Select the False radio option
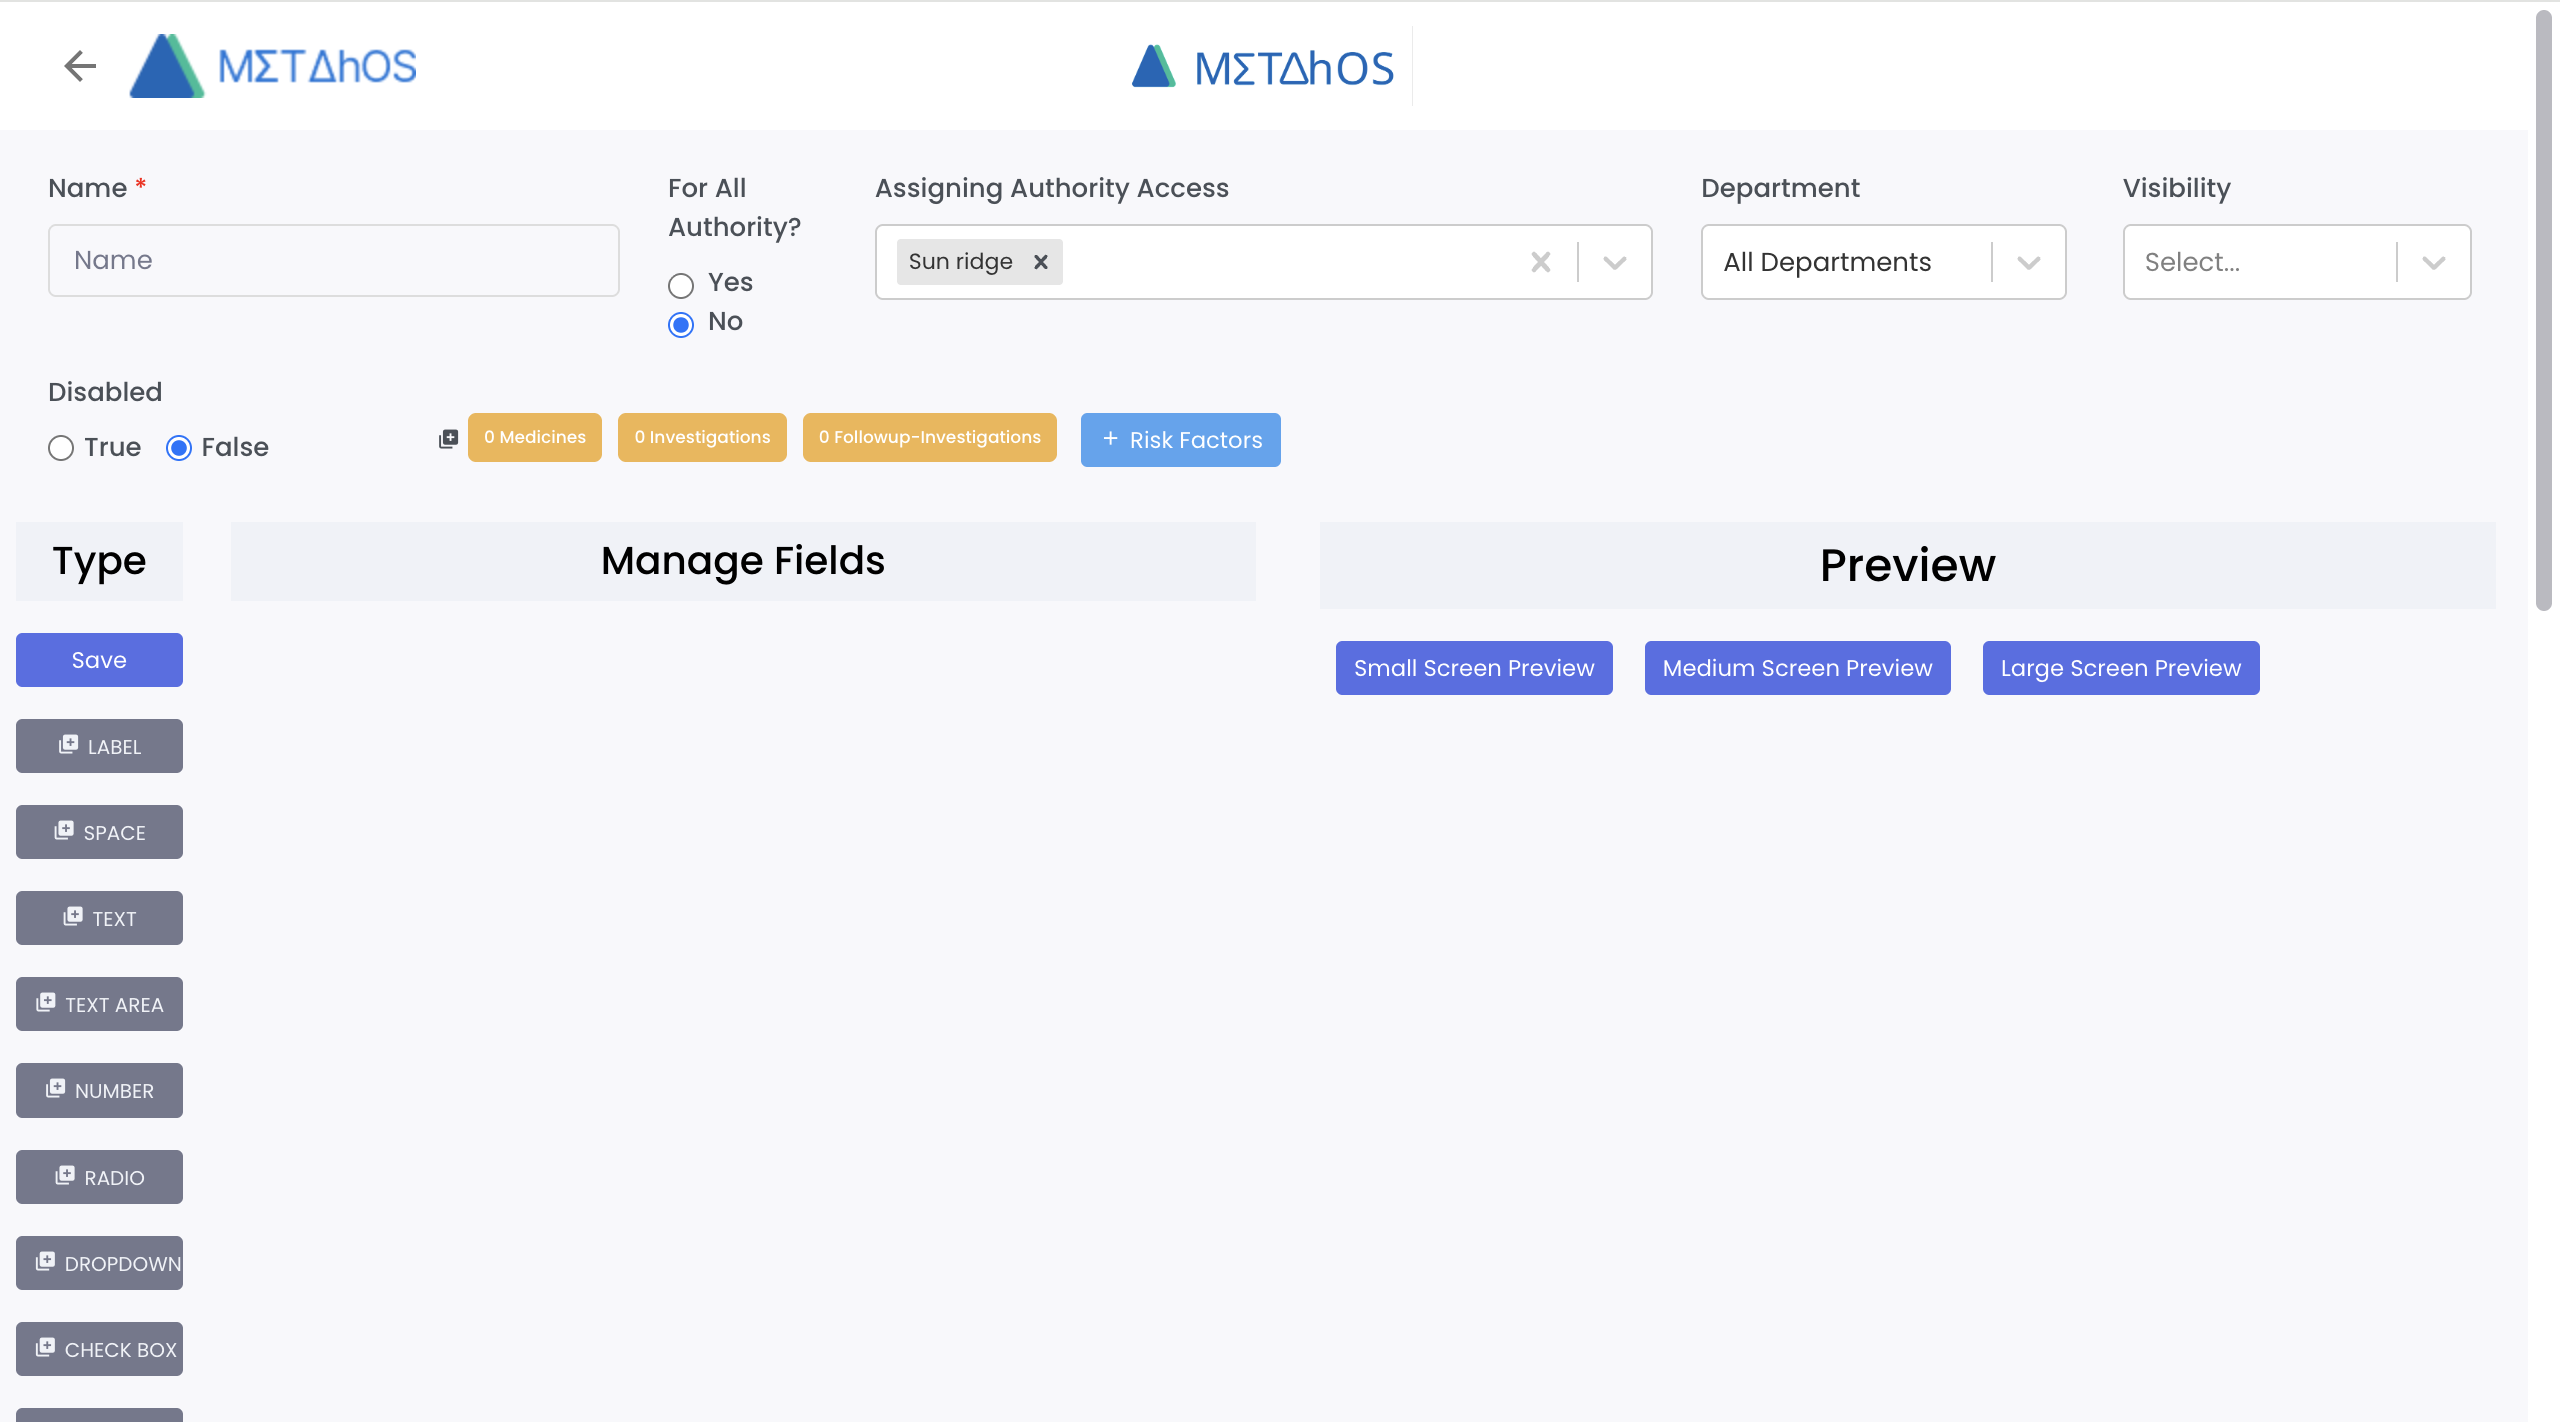Image resolution: width=2560 pixels, height=1422 pixels. (x=179, y=448)
